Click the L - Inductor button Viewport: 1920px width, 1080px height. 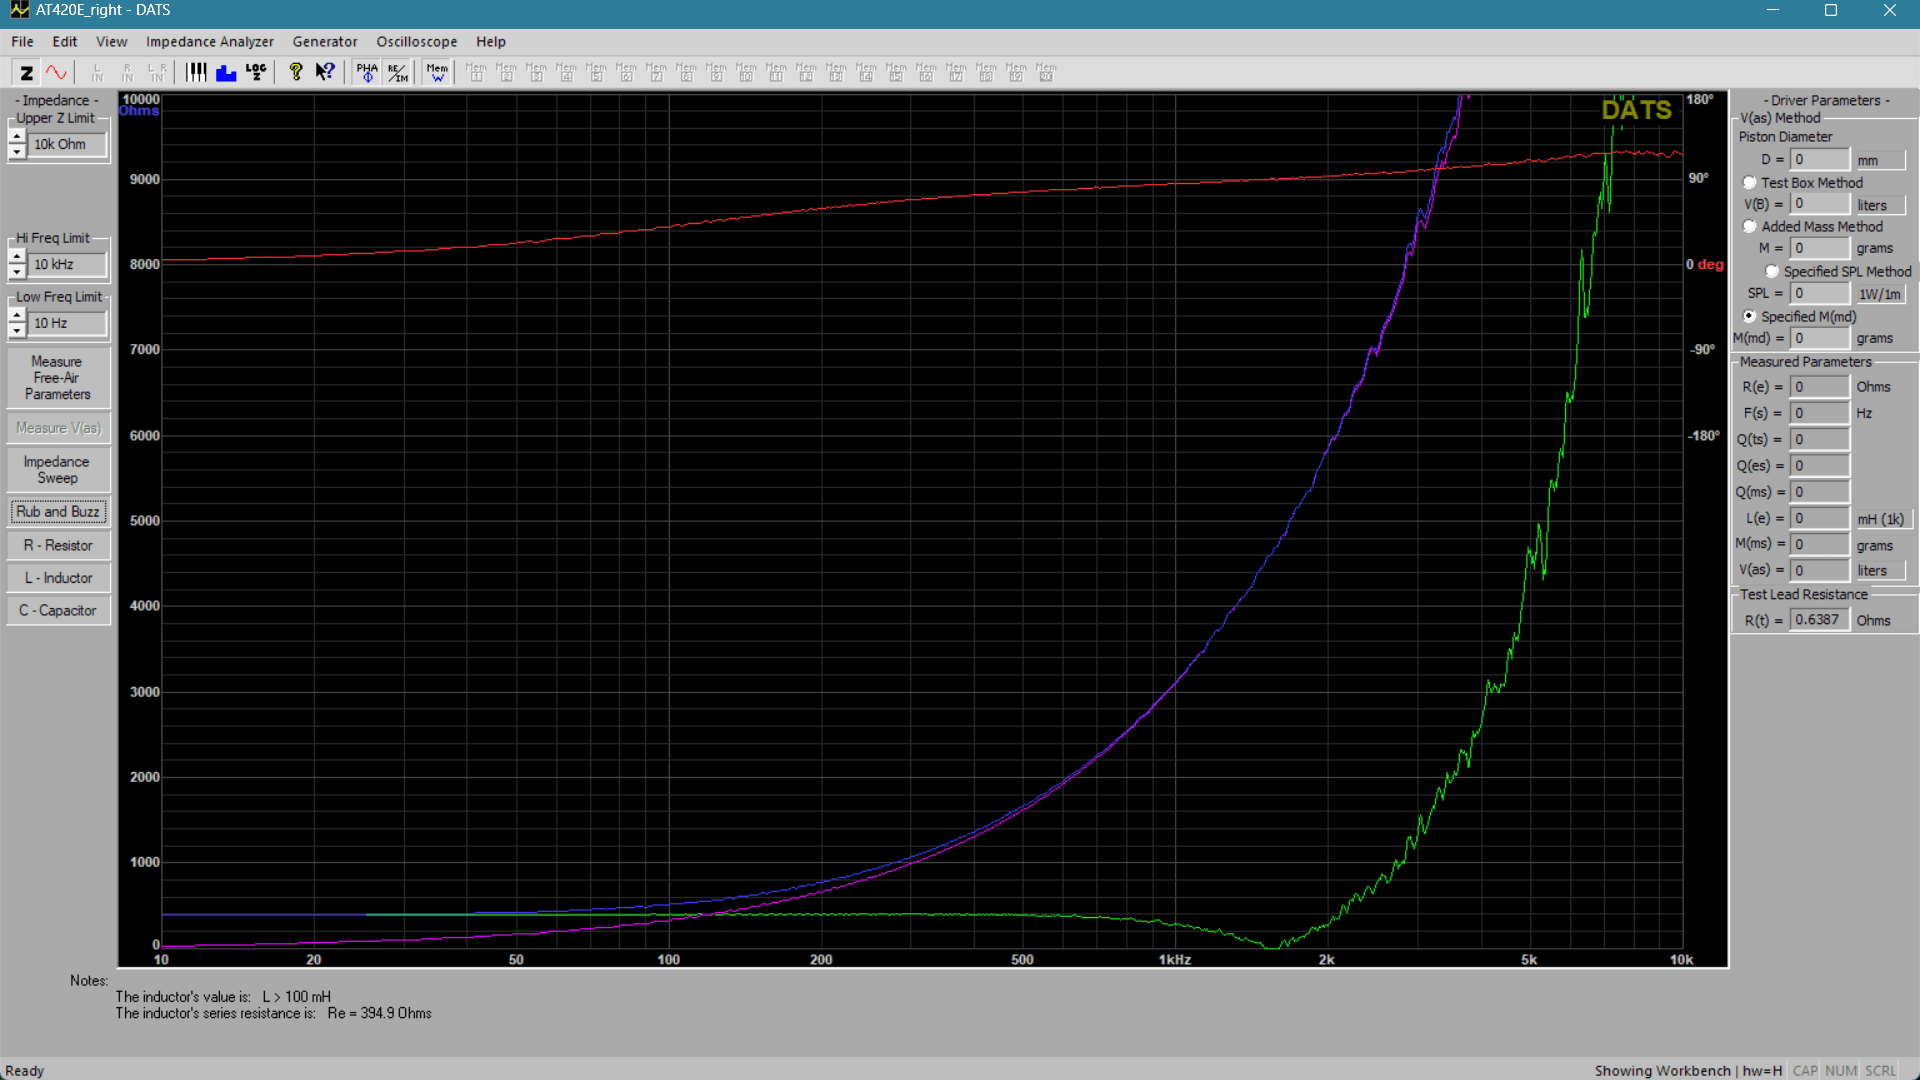(x=58, y=578)
